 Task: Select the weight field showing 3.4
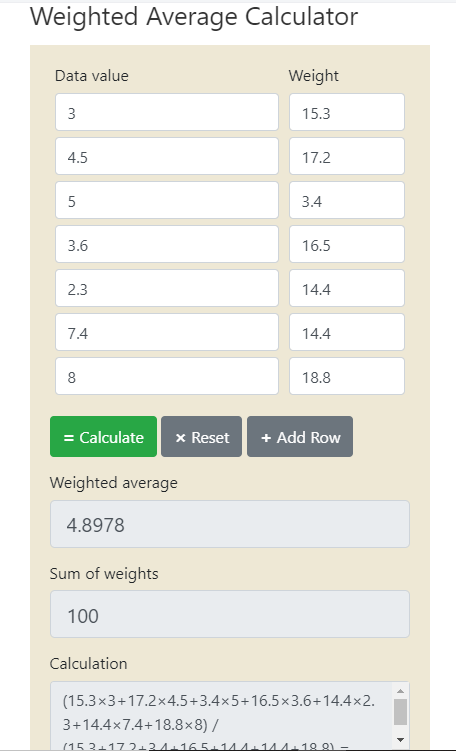pyautogui.click(x=347, y=200)
